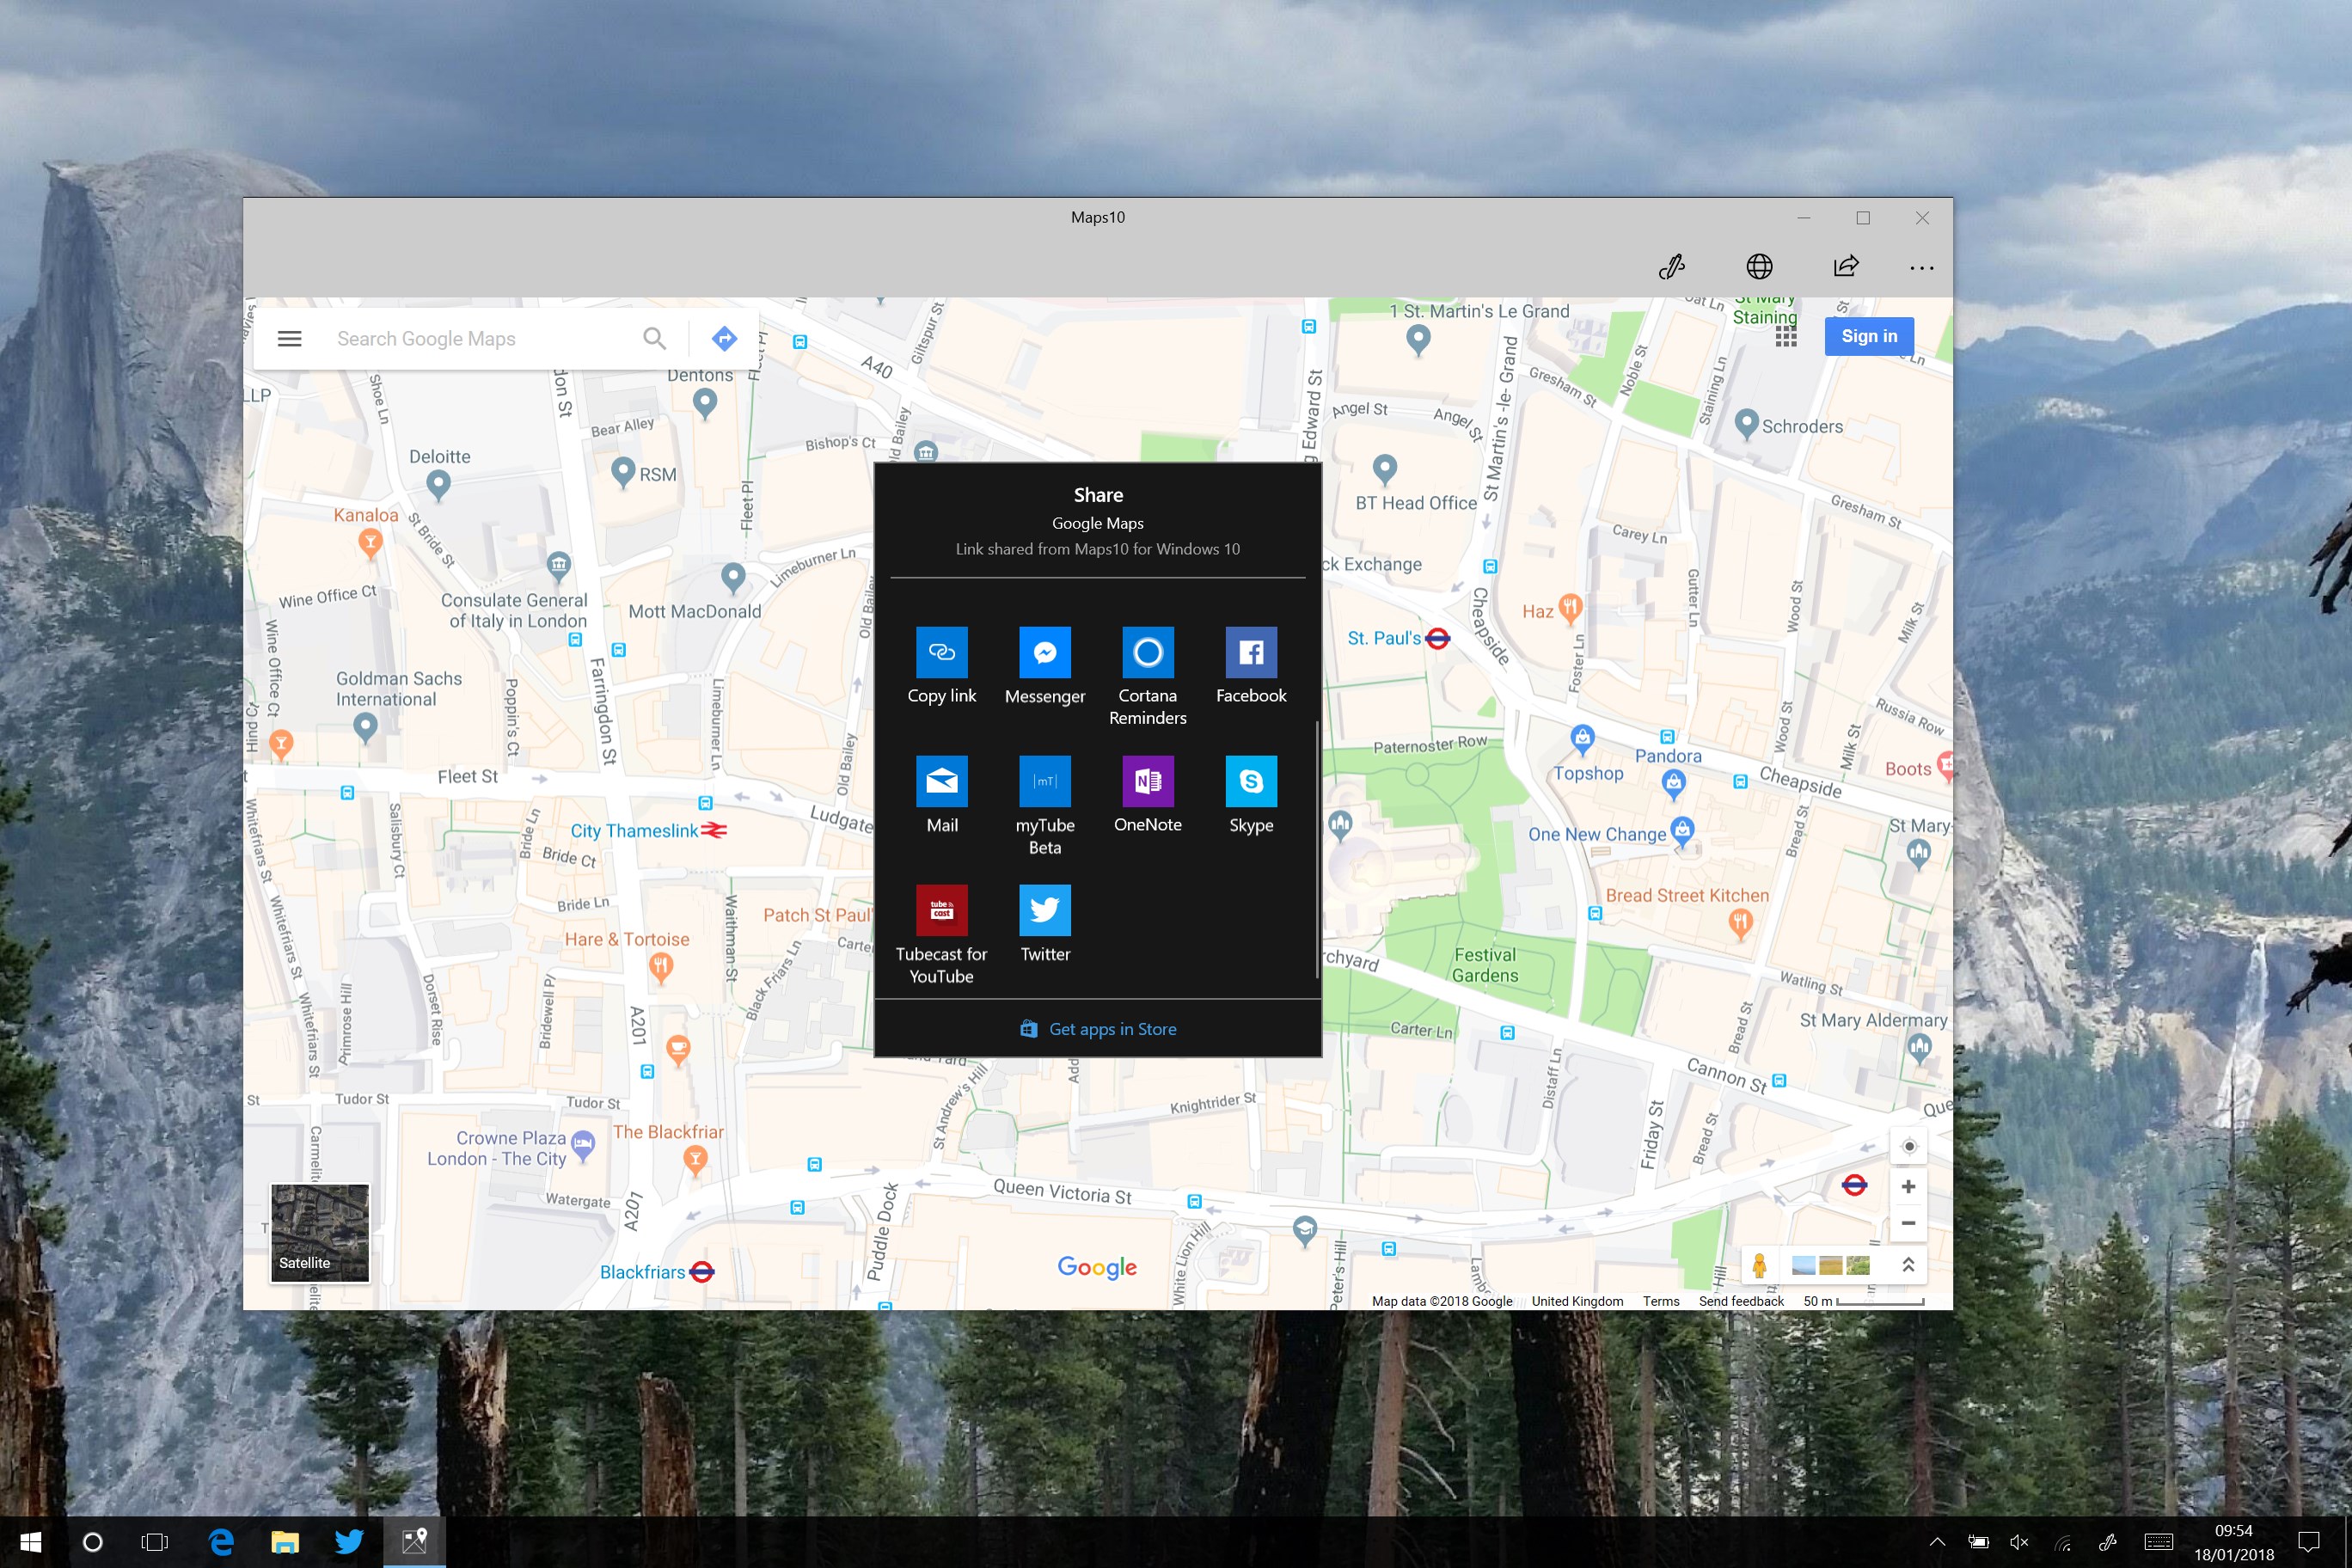Click the globe icon in toolbar
The image size is (2352, 1568).
[1759, 266]
